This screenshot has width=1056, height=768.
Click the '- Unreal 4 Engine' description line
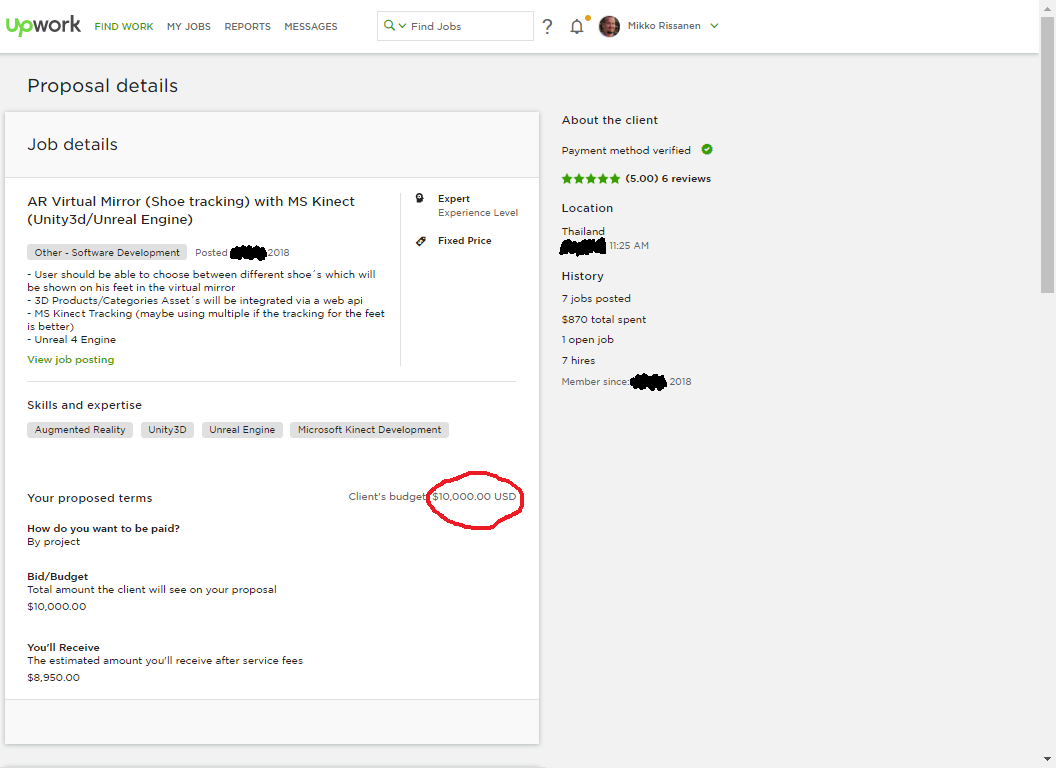[71, 340]
